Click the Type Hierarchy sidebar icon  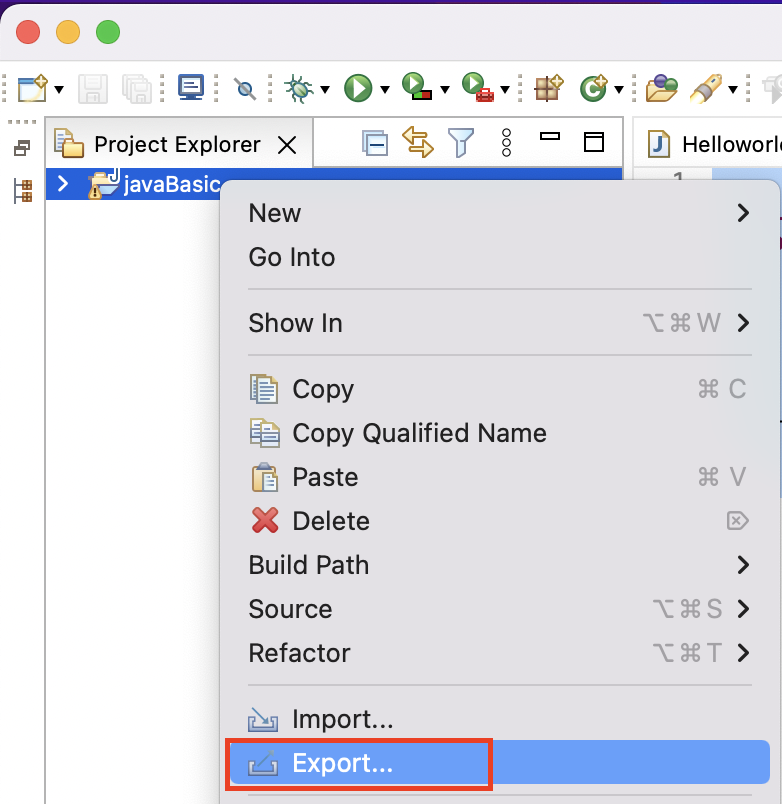pyautogui.click(x=23, y=191)
